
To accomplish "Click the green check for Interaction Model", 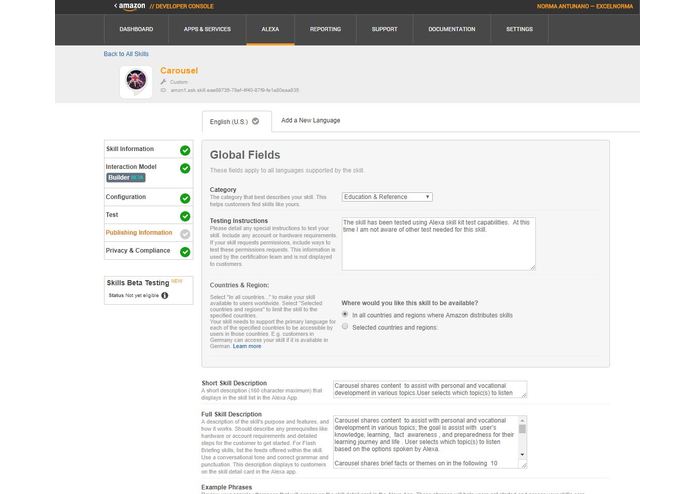I will tap(185, 168).
